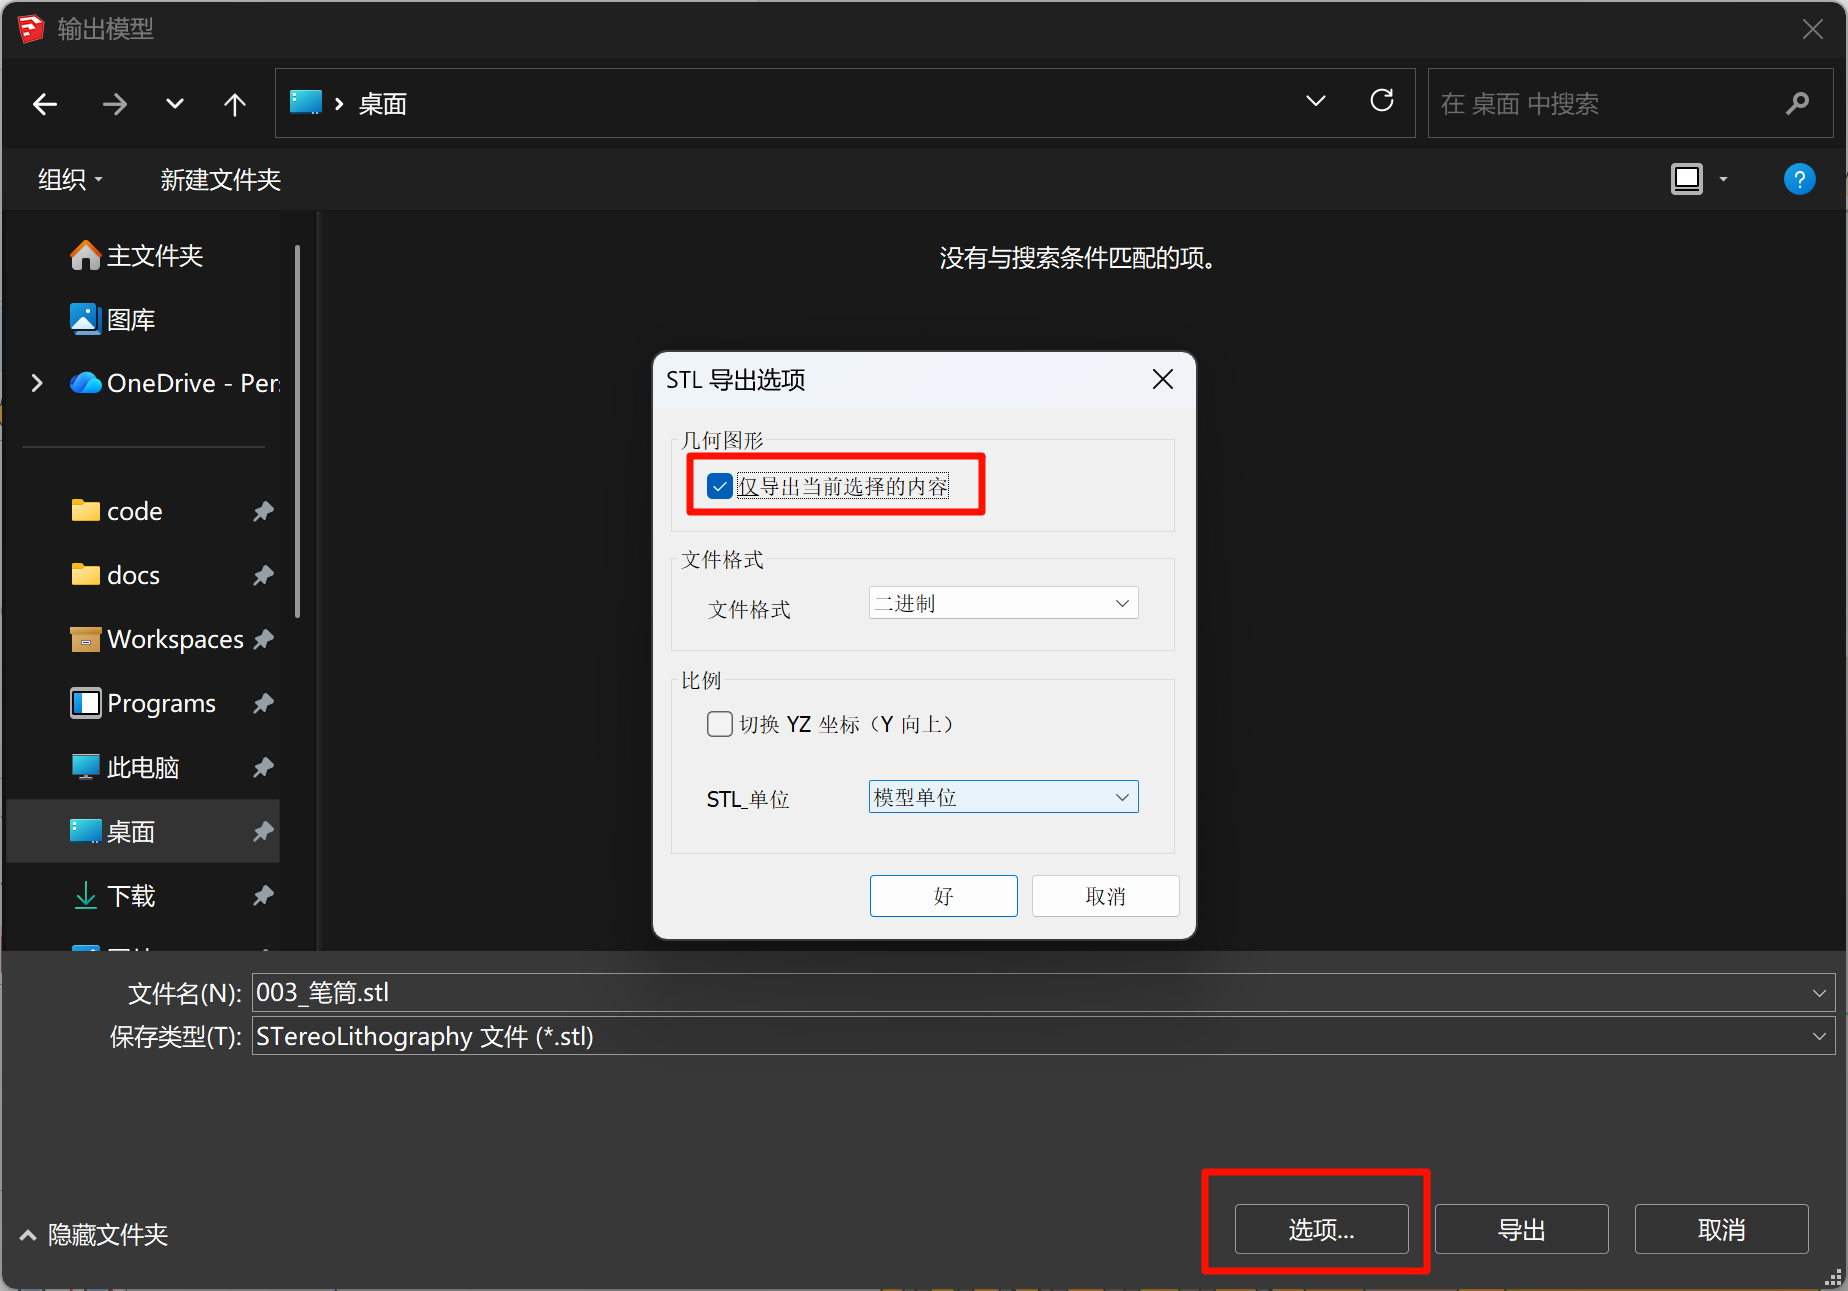Click the back navigation arrow
Screen dimensions: 1848x1291
coord(45,104)
